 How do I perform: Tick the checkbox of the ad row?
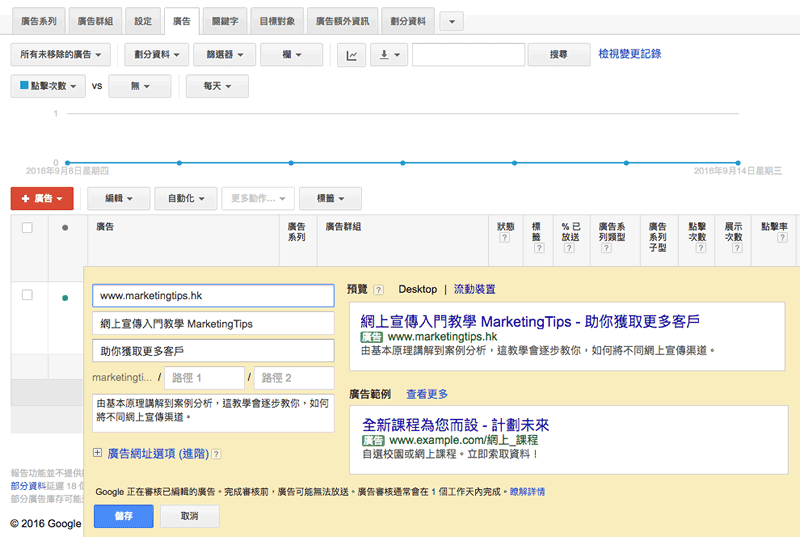(28, 295)
